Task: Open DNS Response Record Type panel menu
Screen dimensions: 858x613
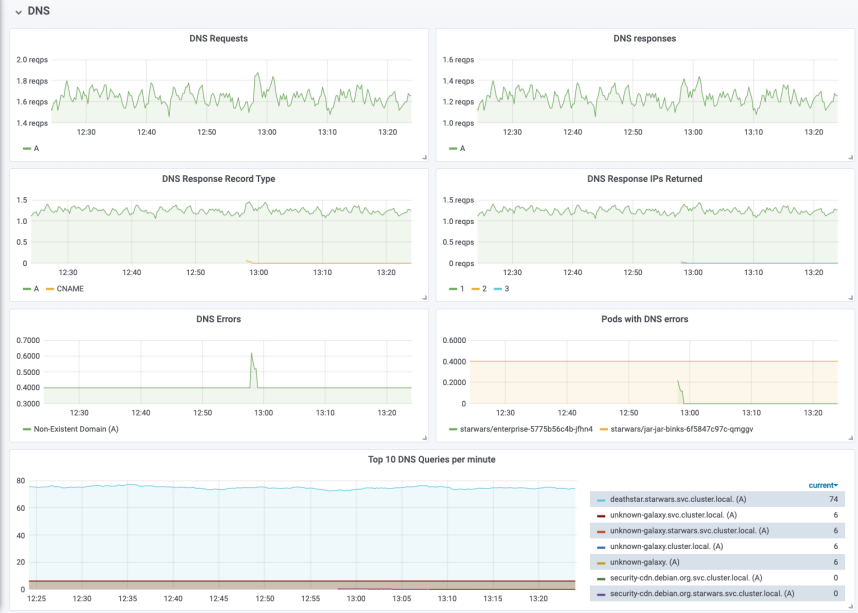Action: [x=218, y=178]
